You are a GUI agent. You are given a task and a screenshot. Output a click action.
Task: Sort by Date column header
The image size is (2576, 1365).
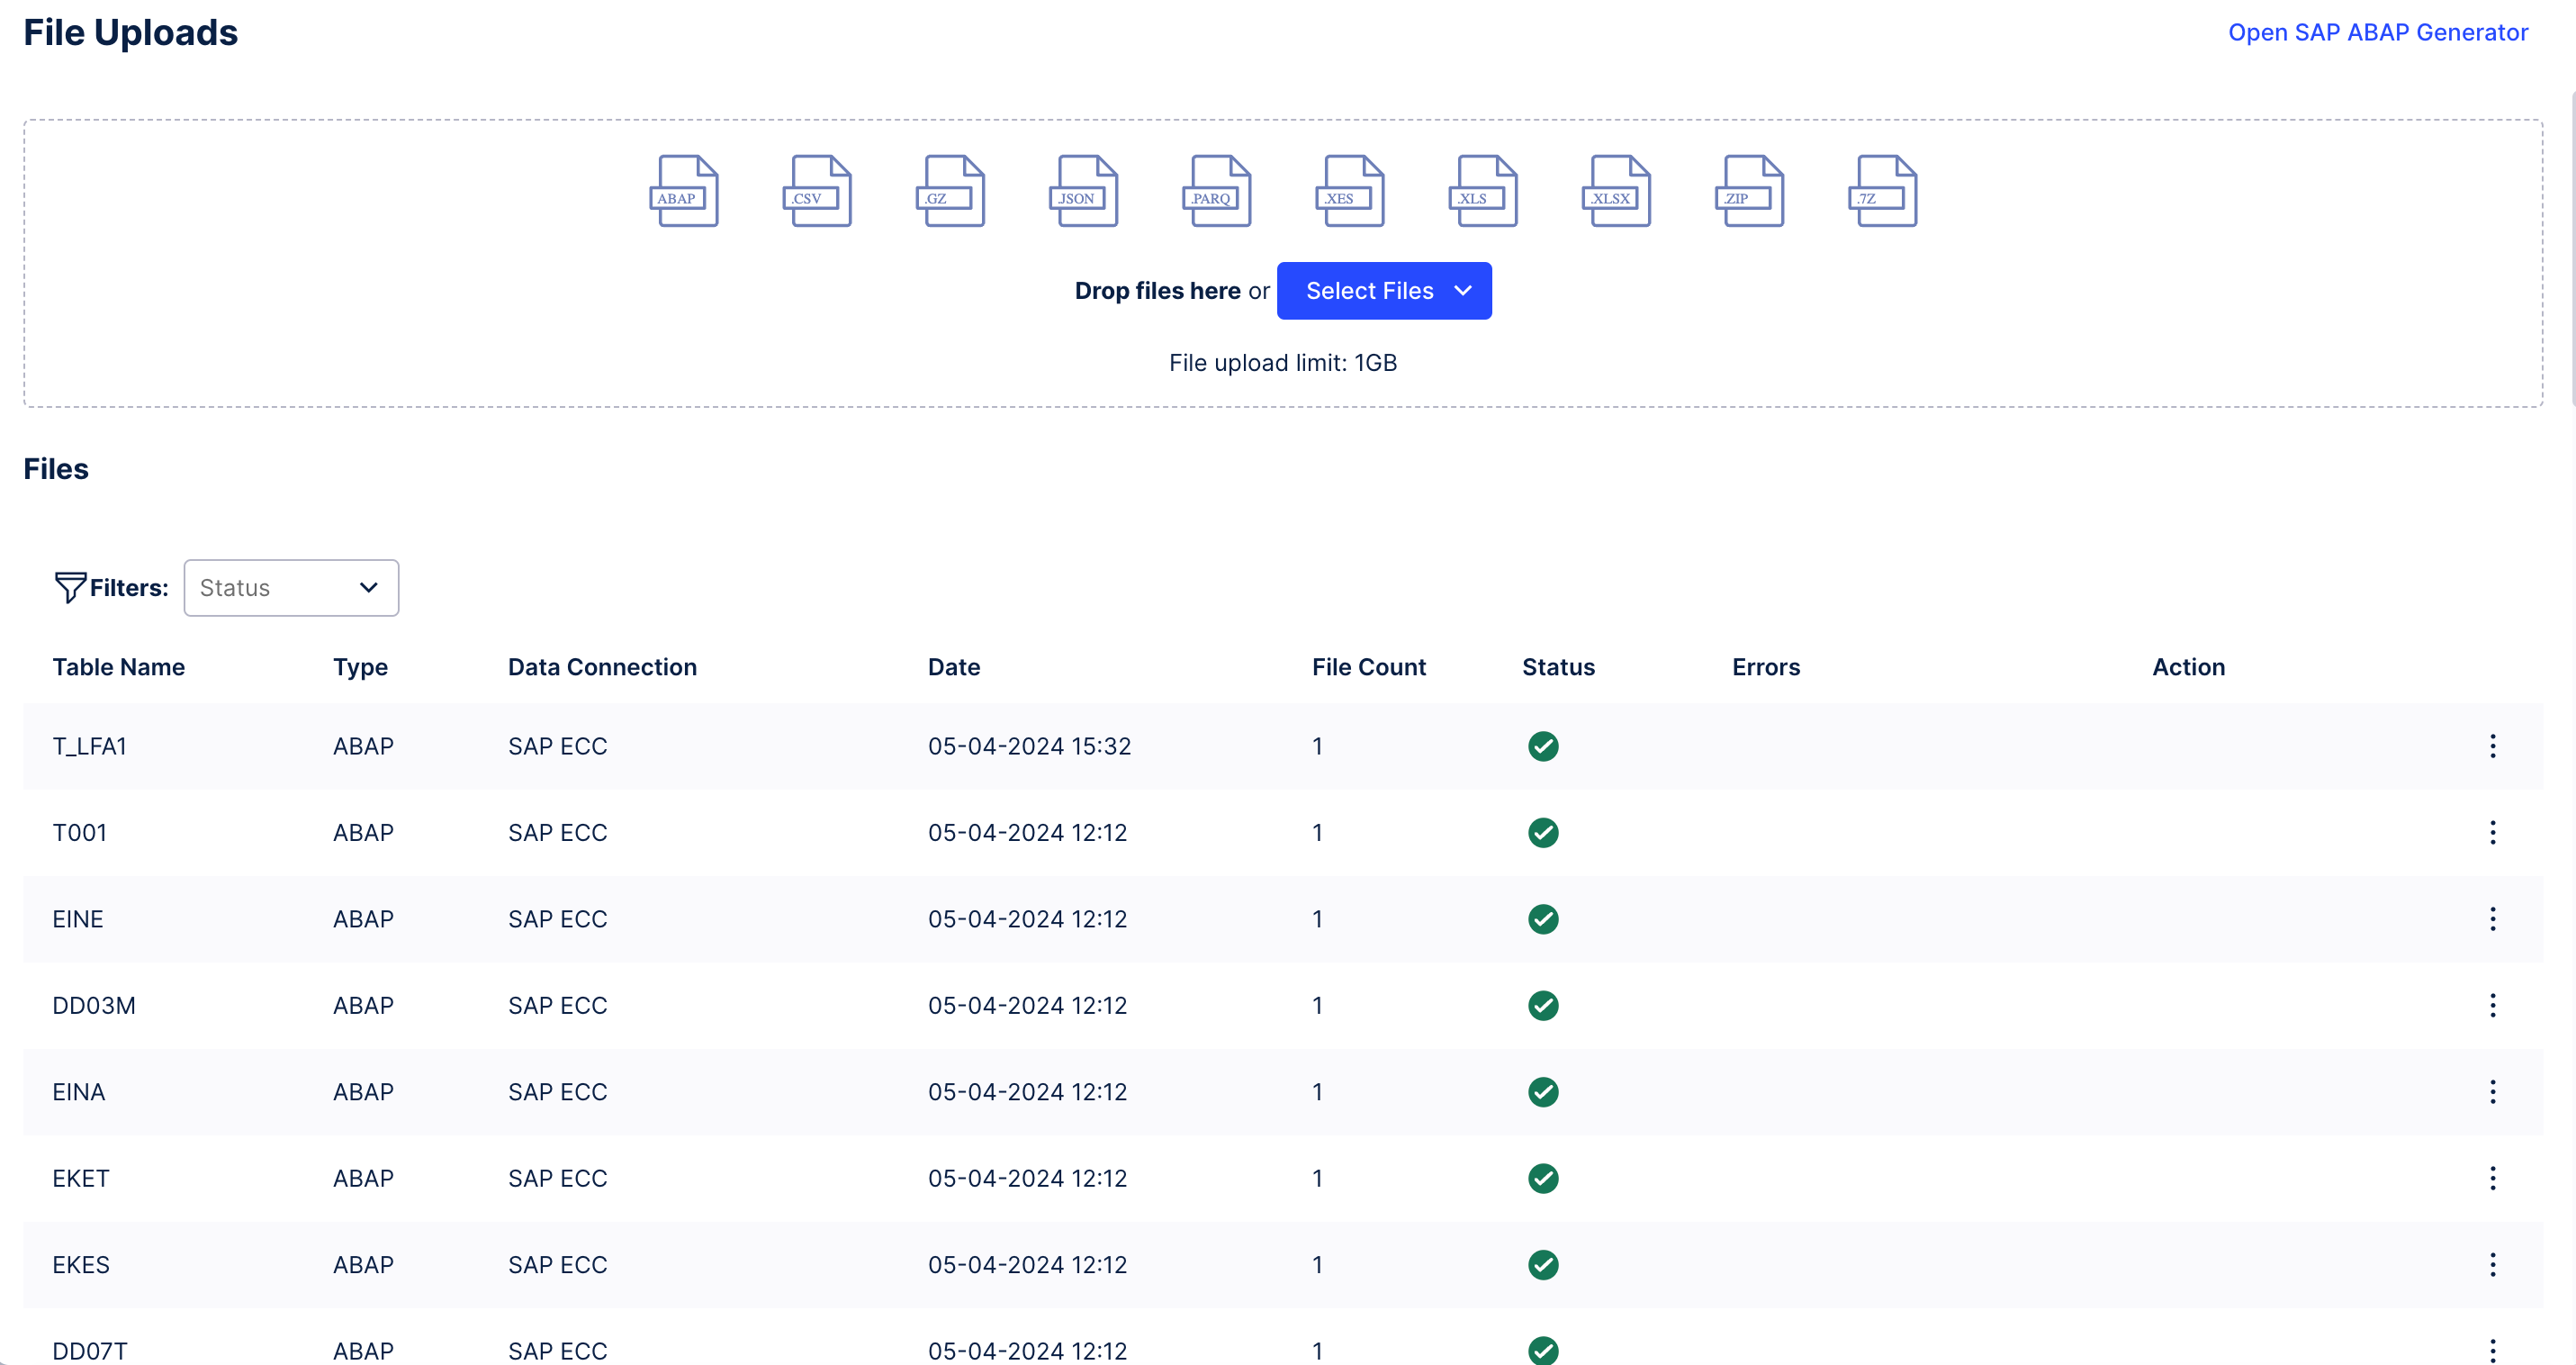954,667
